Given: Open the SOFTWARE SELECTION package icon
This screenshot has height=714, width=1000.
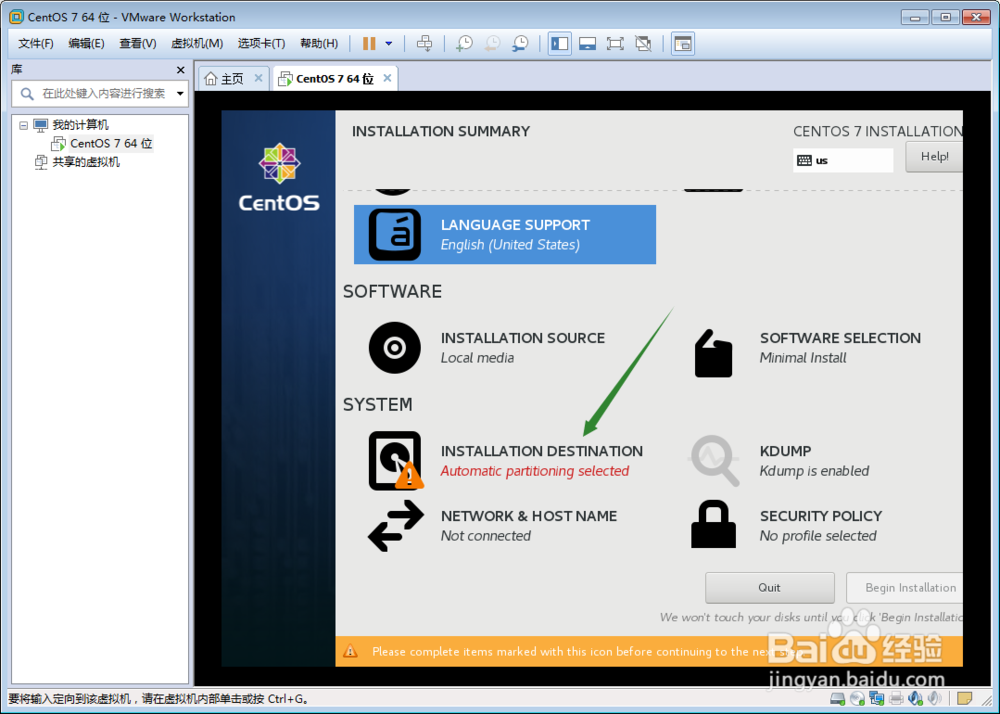Looking at the screenshot, I should 713,353.
